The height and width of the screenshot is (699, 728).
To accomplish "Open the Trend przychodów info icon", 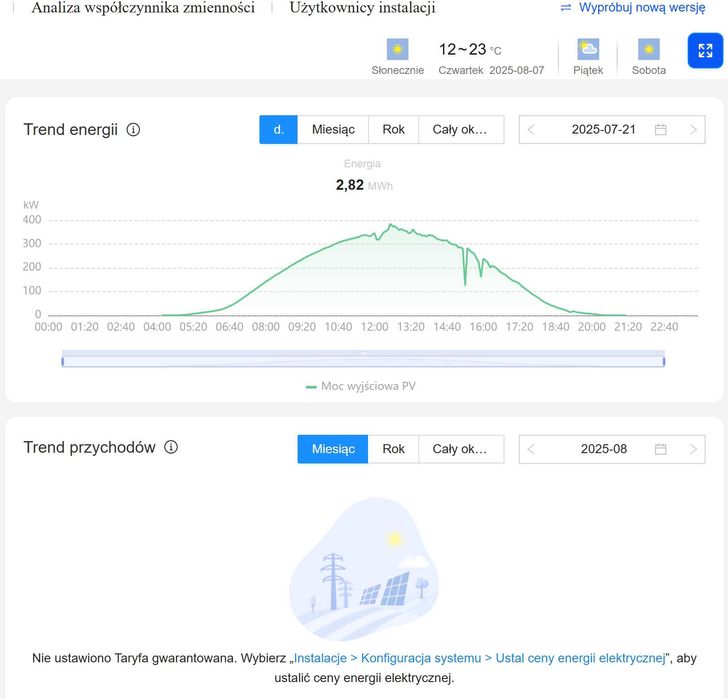I will [x=171, y=448].
